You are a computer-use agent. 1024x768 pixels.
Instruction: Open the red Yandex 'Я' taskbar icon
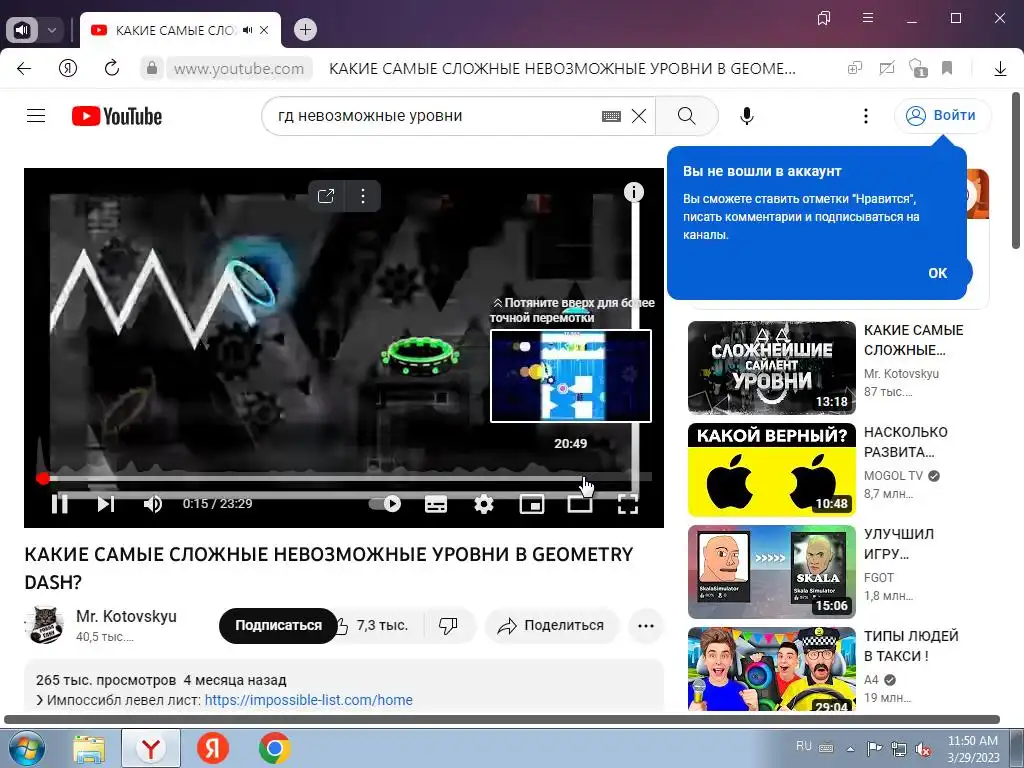click(213, 749)
